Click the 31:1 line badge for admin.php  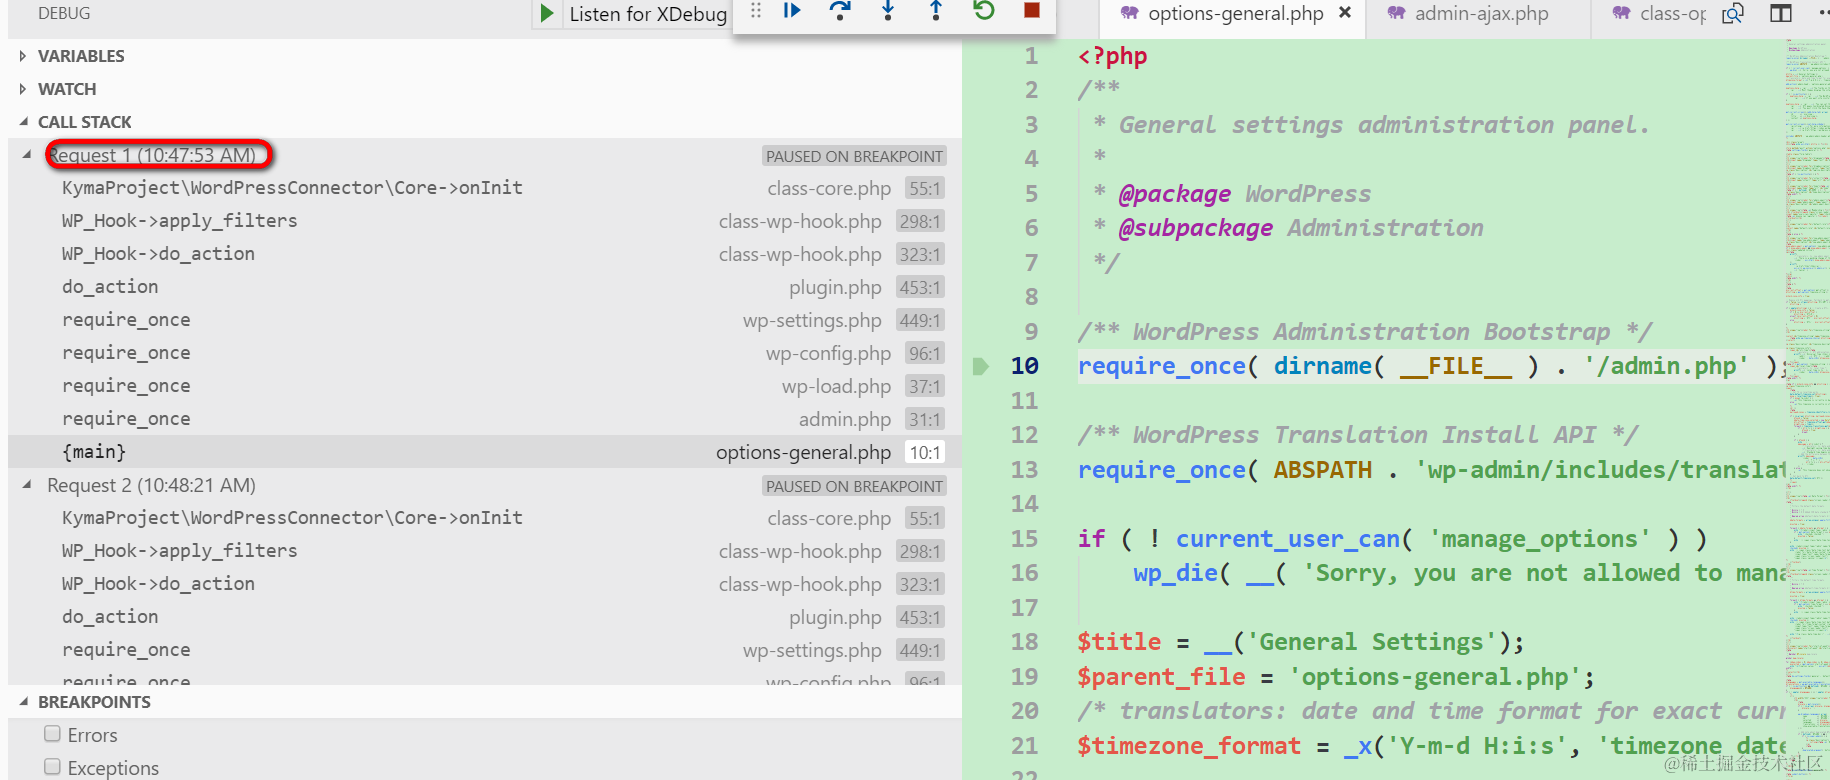point(924,419)
